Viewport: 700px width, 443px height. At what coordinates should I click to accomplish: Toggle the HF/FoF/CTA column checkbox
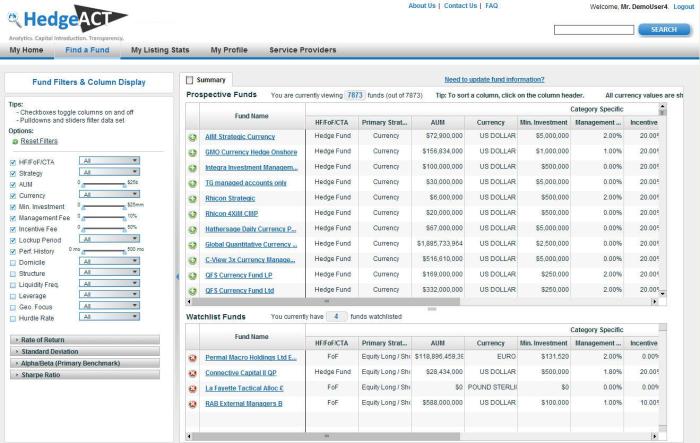point(12,163)
